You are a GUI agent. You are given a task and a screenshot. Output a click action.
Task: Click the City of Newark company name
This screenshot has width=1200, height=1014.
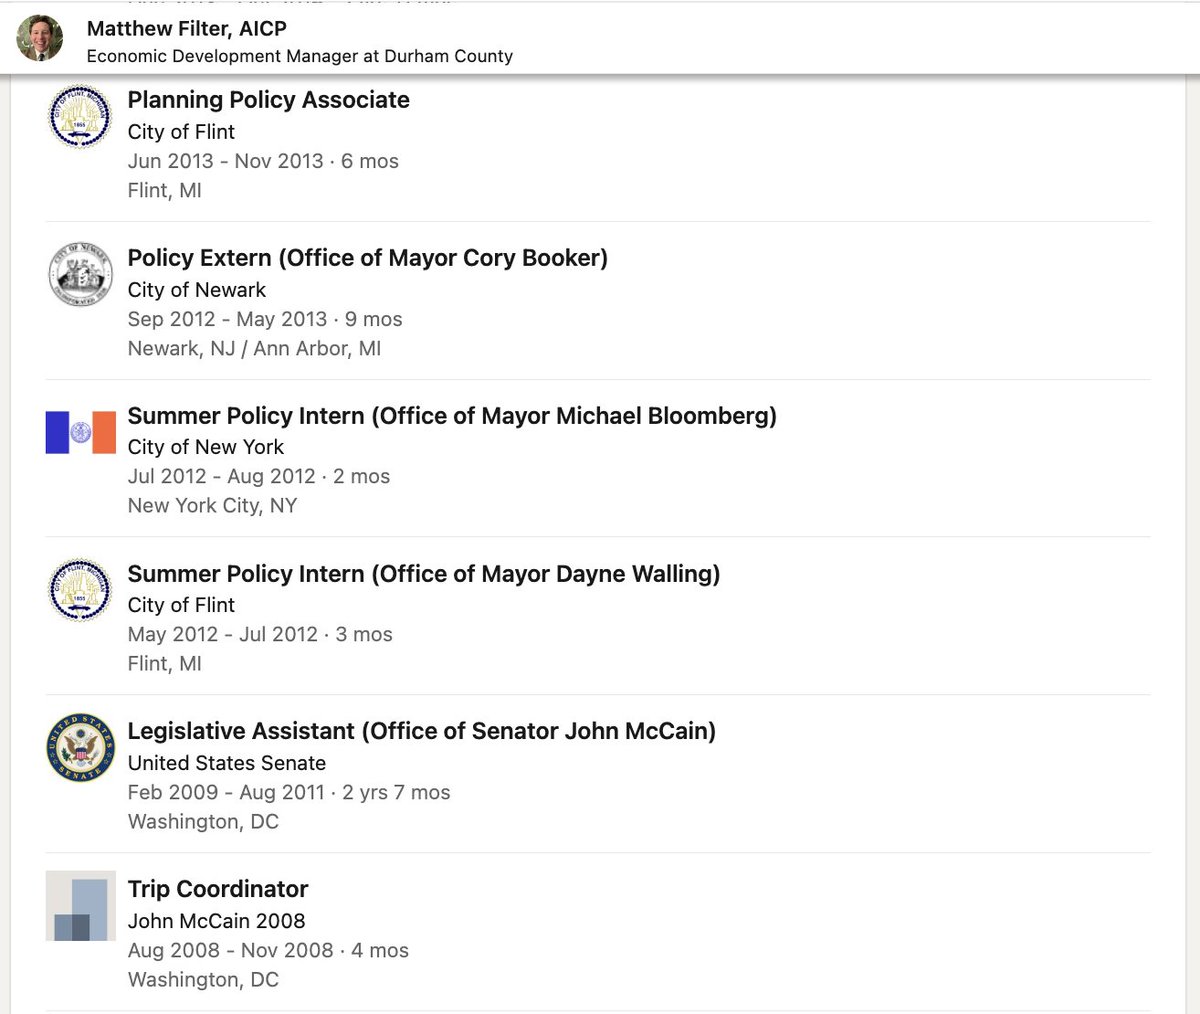(x=196, y=290)
